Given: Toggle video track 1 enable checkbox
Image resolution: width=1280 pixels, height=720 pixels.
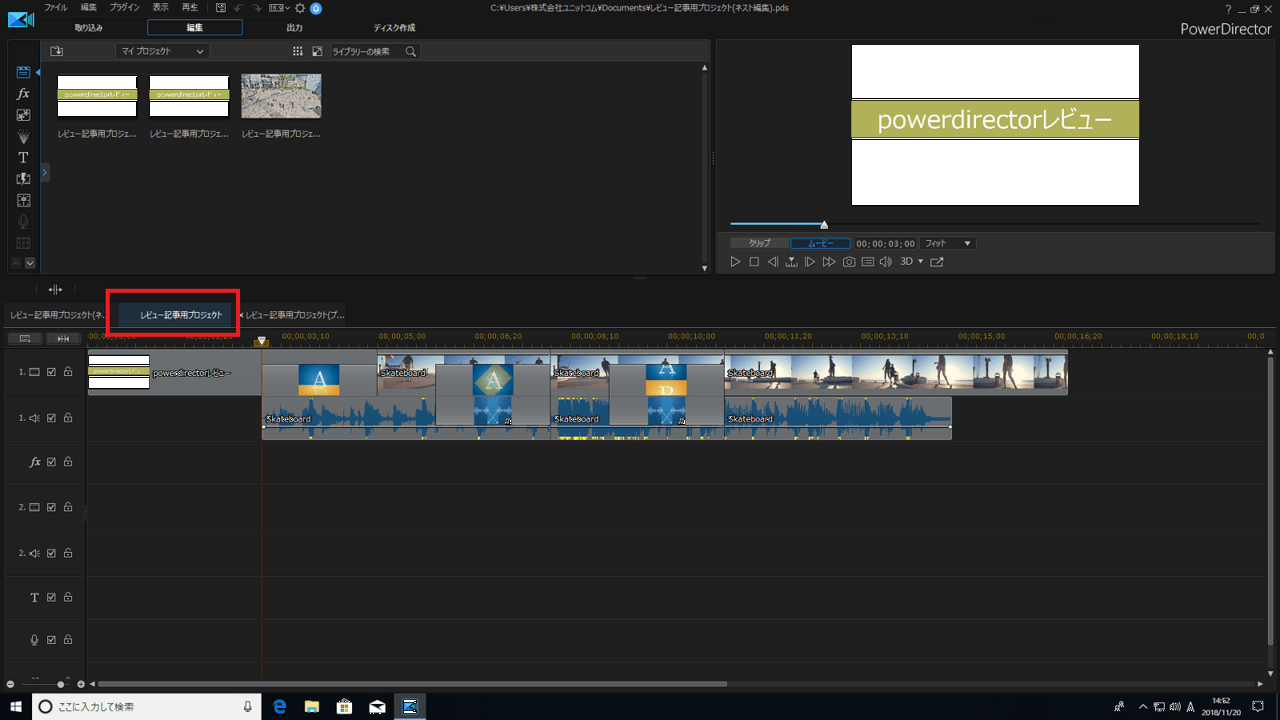Looking at the screenshot, I should click(x=51, y=372).
